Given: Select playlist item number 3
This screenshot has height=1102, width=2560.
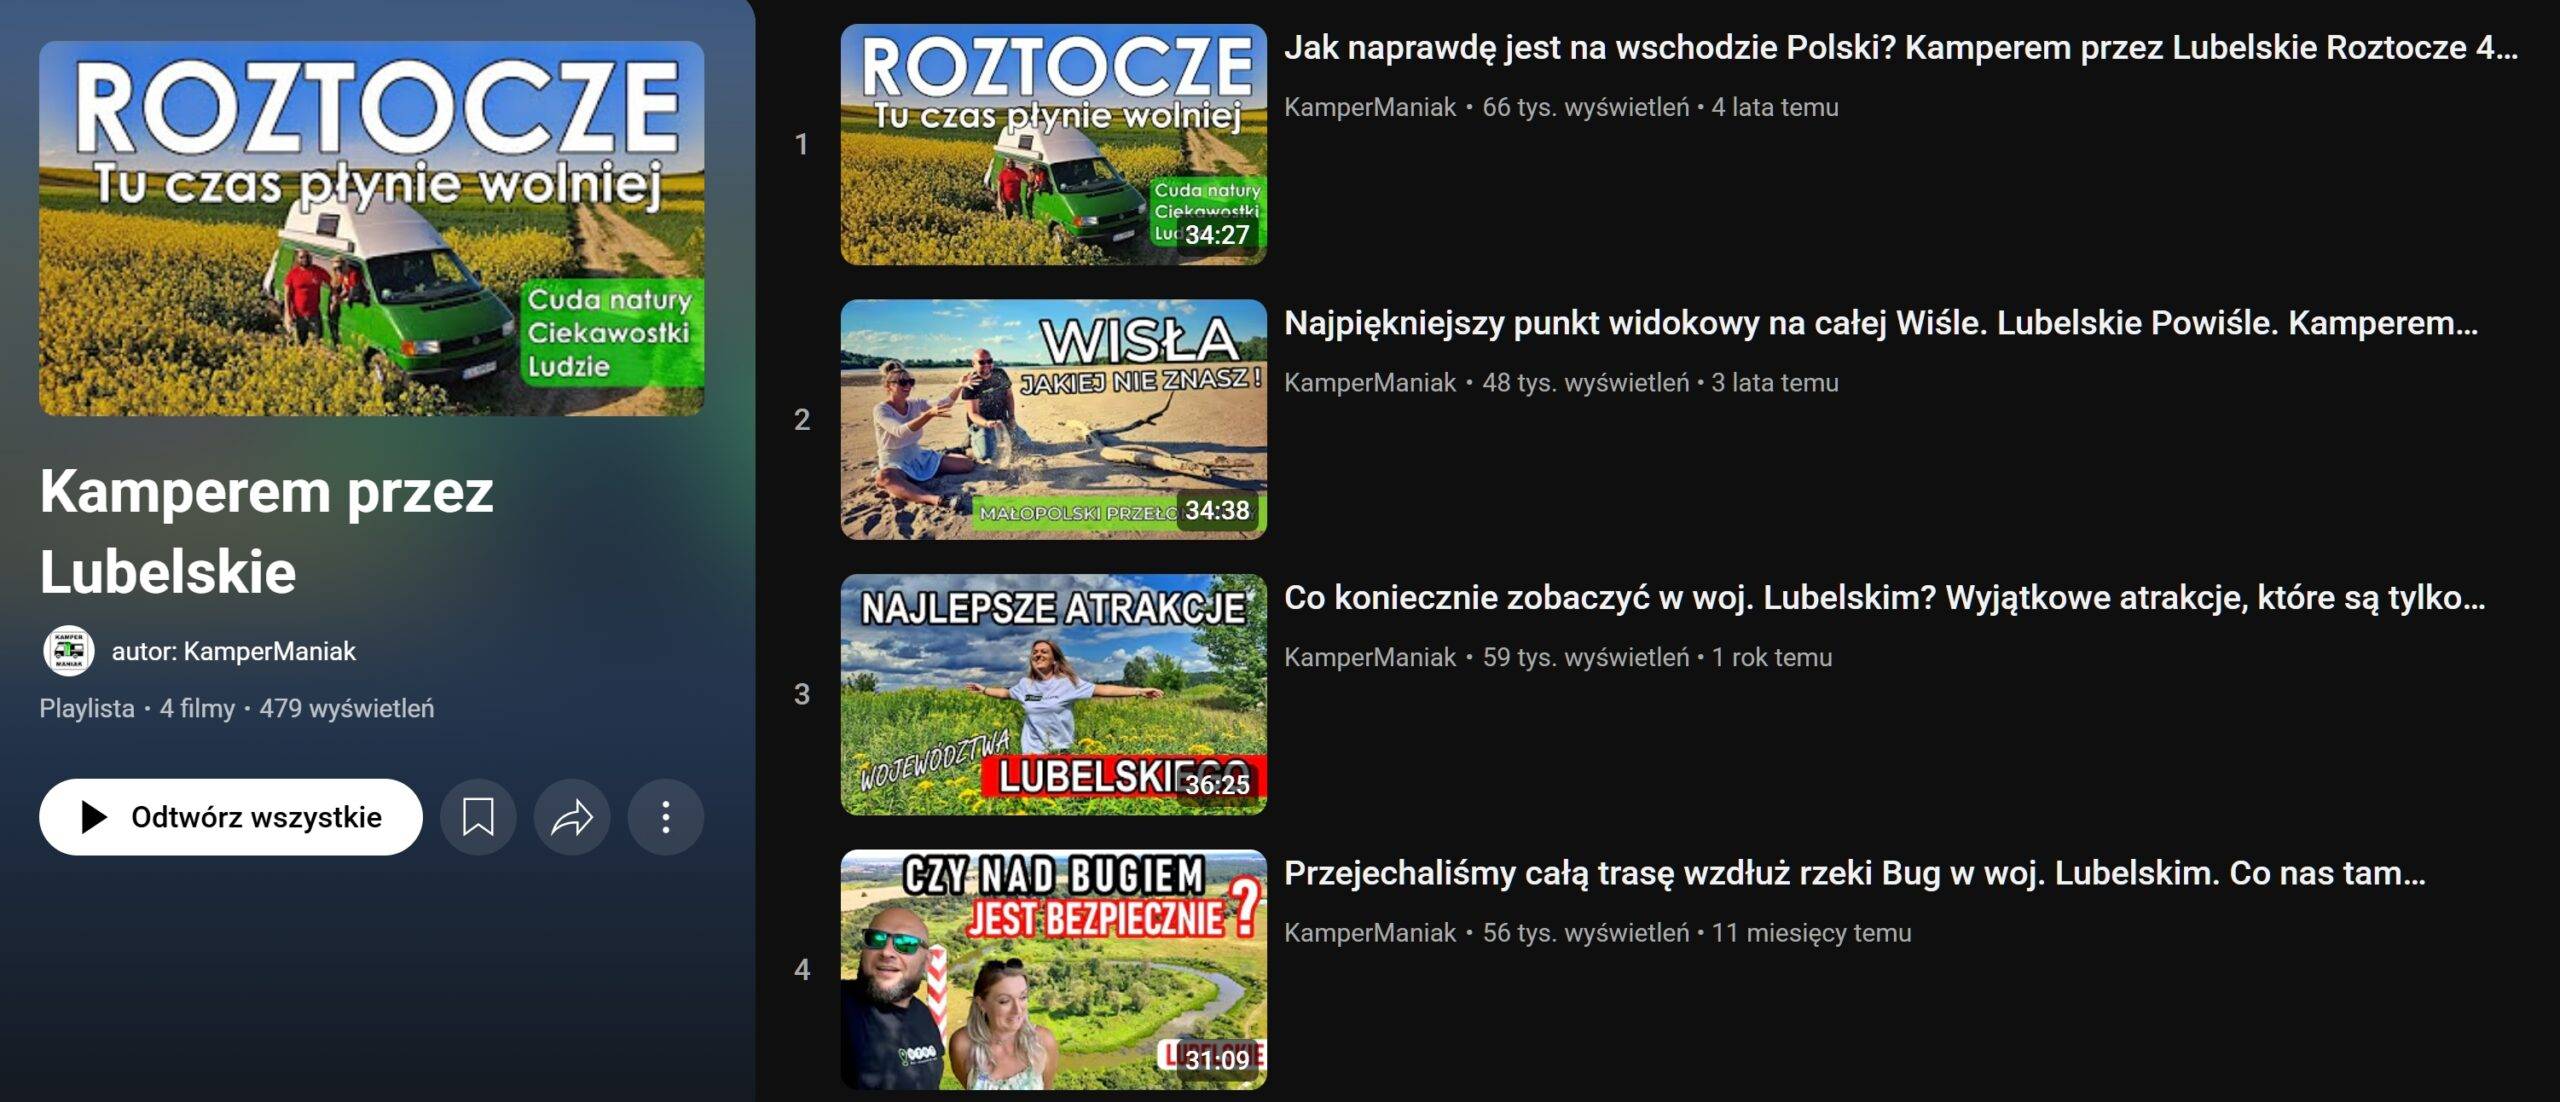Looking at the screenshot, I should [x=802, y=694].
